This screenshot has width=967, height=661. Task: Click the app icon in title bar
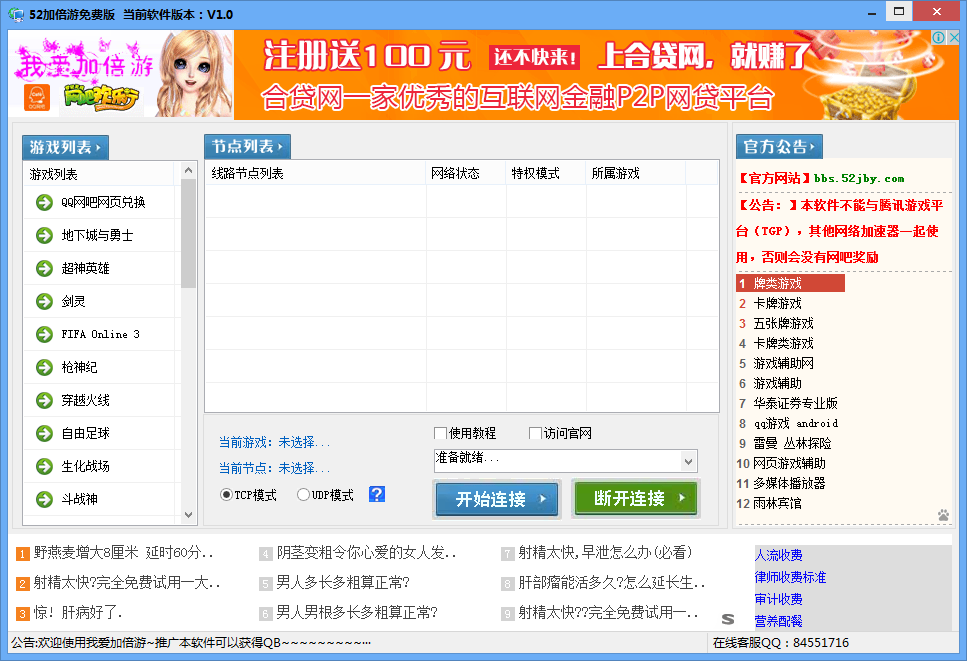click(16, 14)
